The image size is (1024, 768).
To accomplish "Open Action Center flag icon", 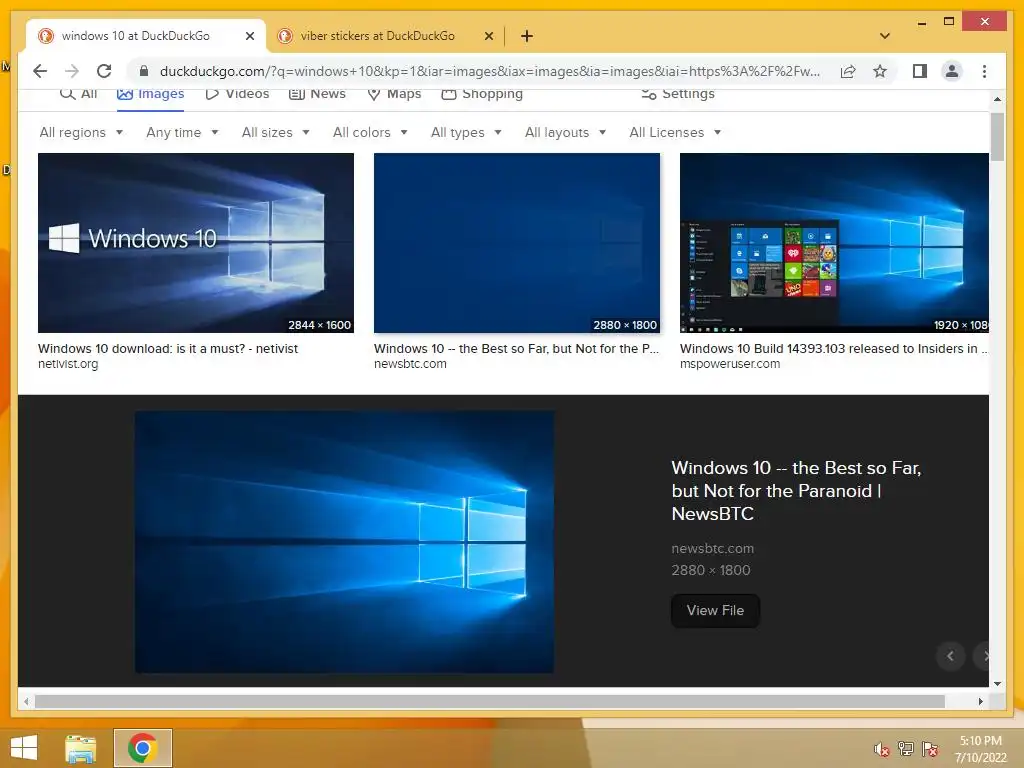I will 930,749.
